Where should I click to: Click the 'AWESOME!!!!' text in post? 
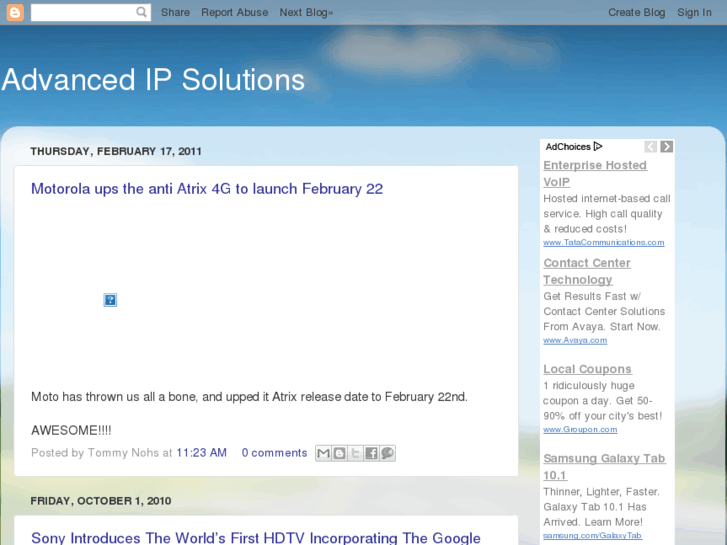point(71,430)
